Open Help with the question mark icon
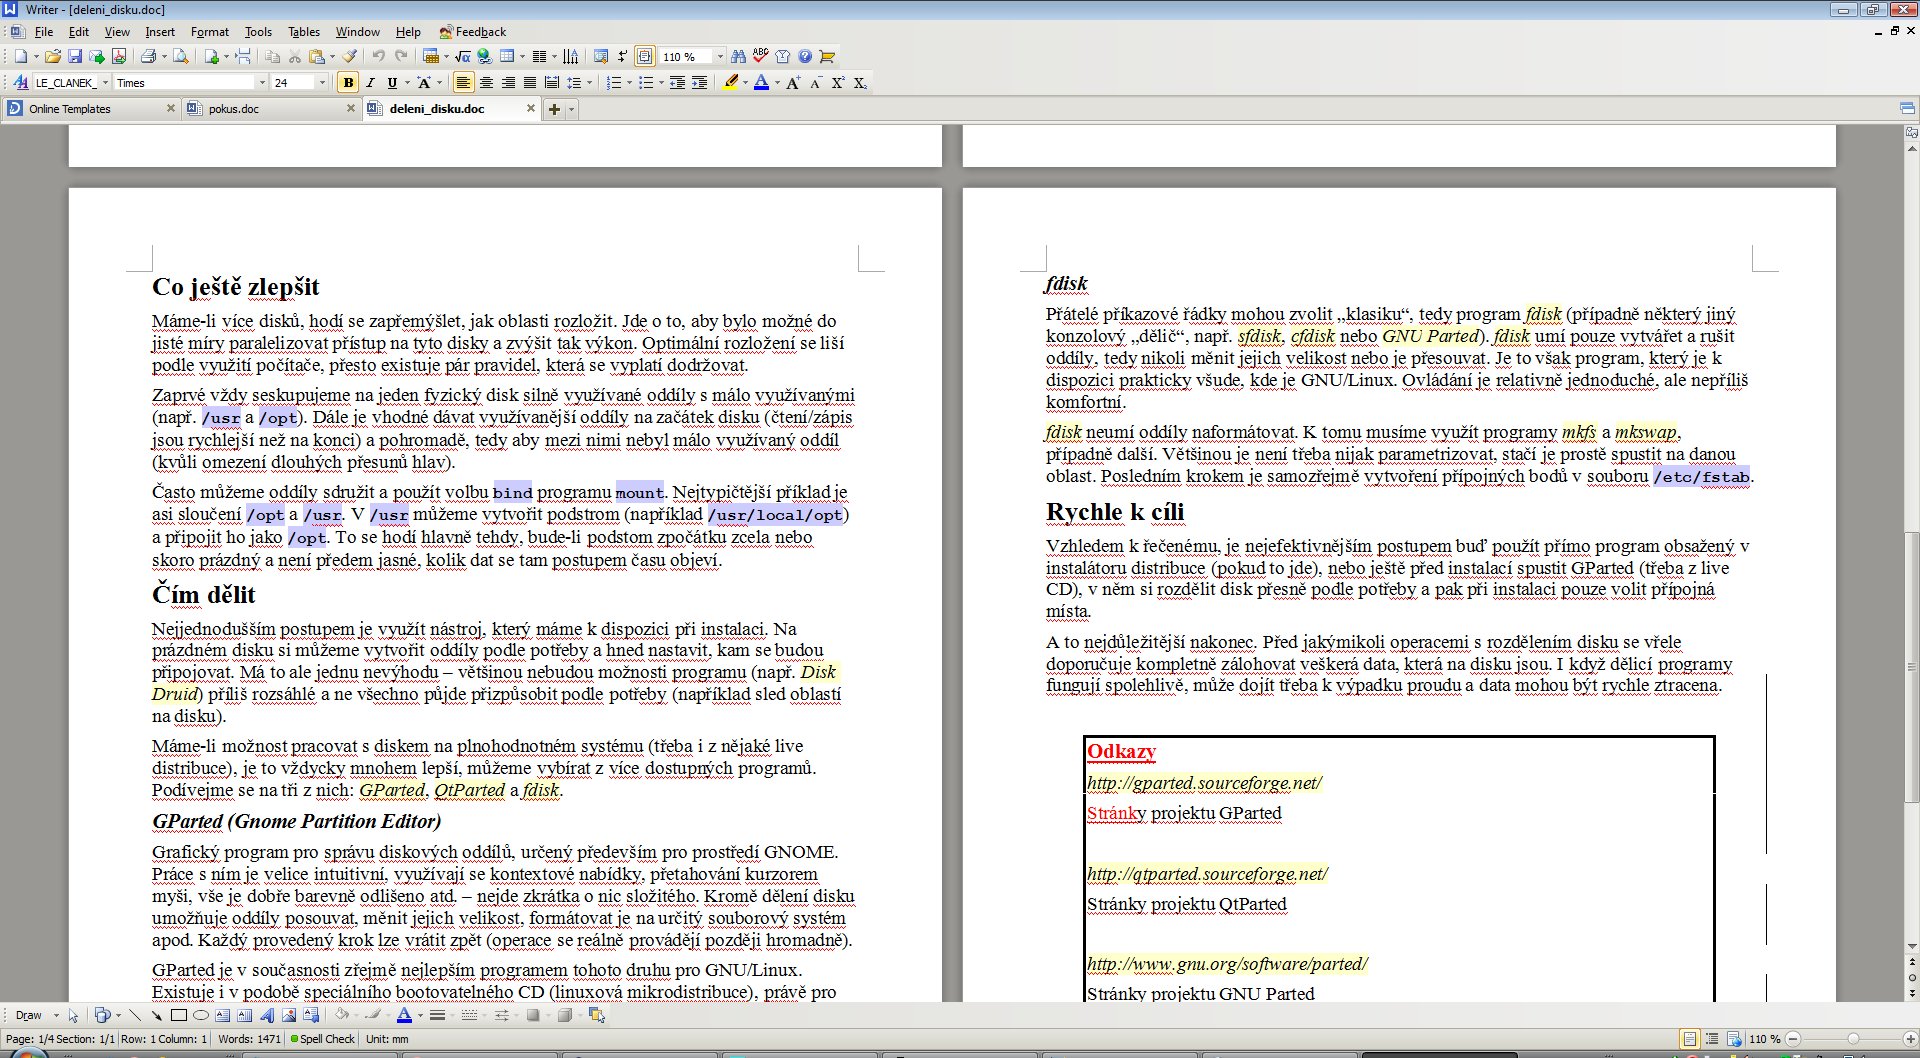The width and height of the screenshot is (1920, 1058). tap(805, 57)
